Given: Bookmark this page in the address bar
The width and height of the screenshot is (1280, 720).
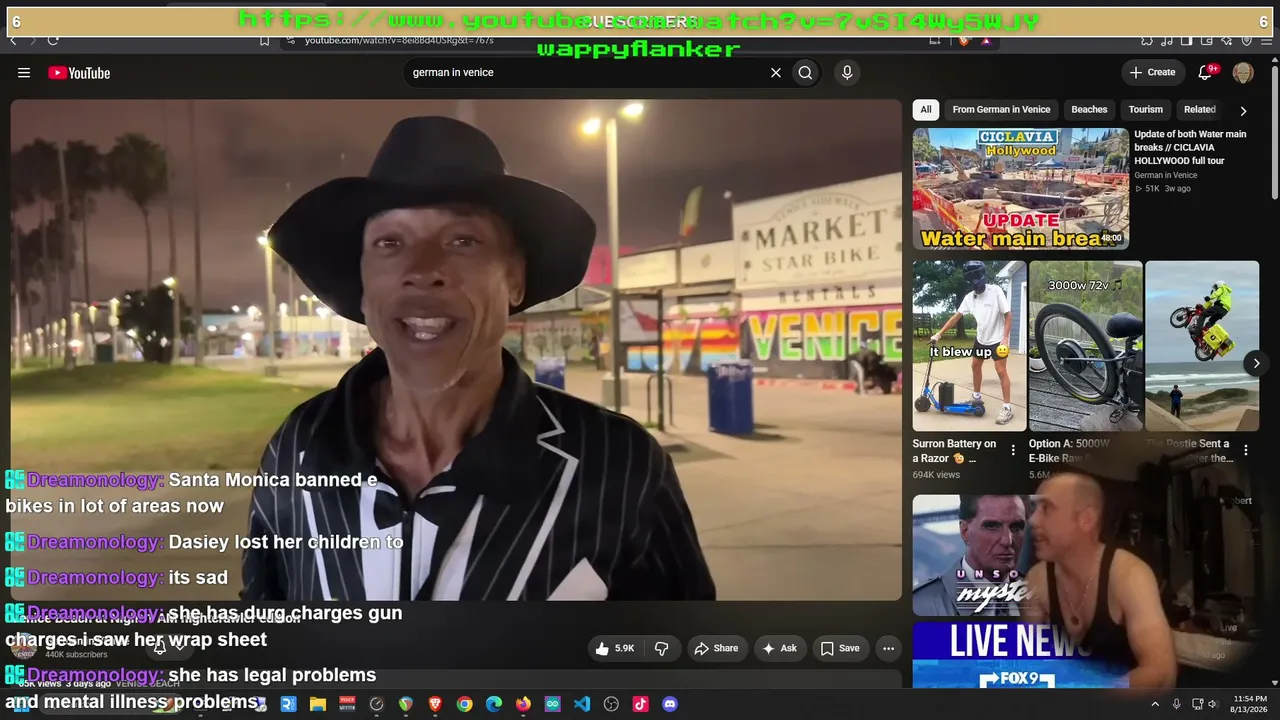Looking at the screenshot, I should (x=264, y=41).
